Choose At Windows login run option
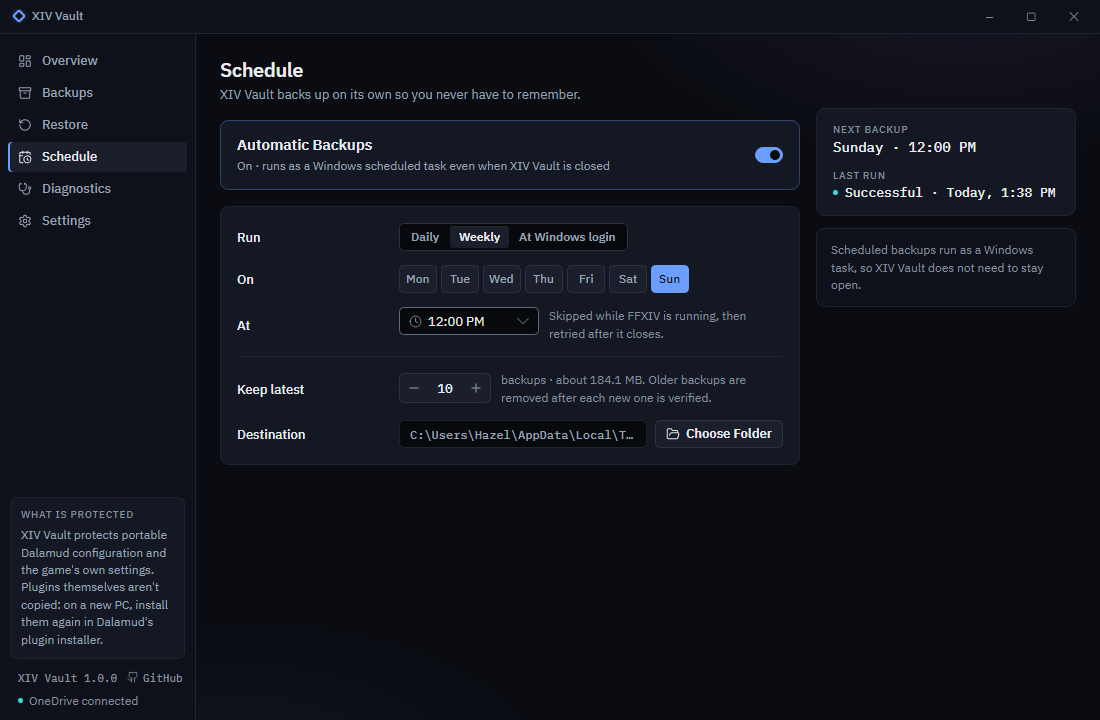This screenshot has height=720, width=1100. pyautogui.click(x=567, y=237)
